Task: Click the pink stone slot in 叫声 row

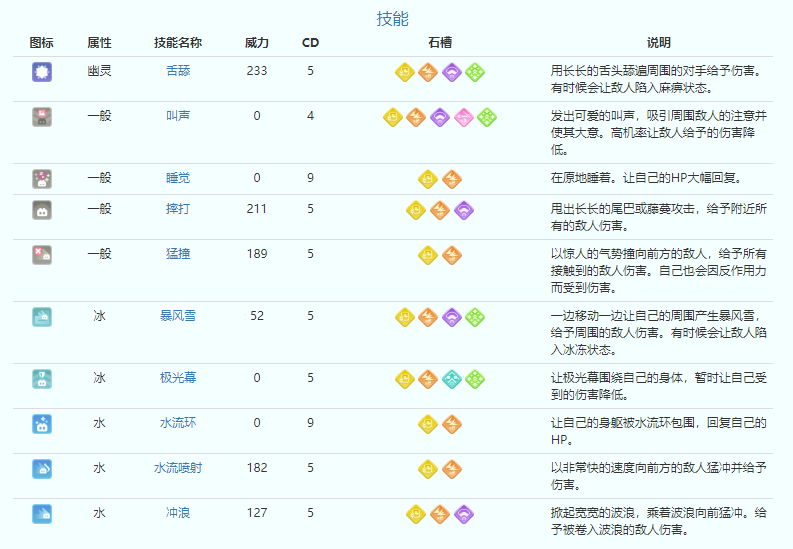Action: [x=463, y=117]
